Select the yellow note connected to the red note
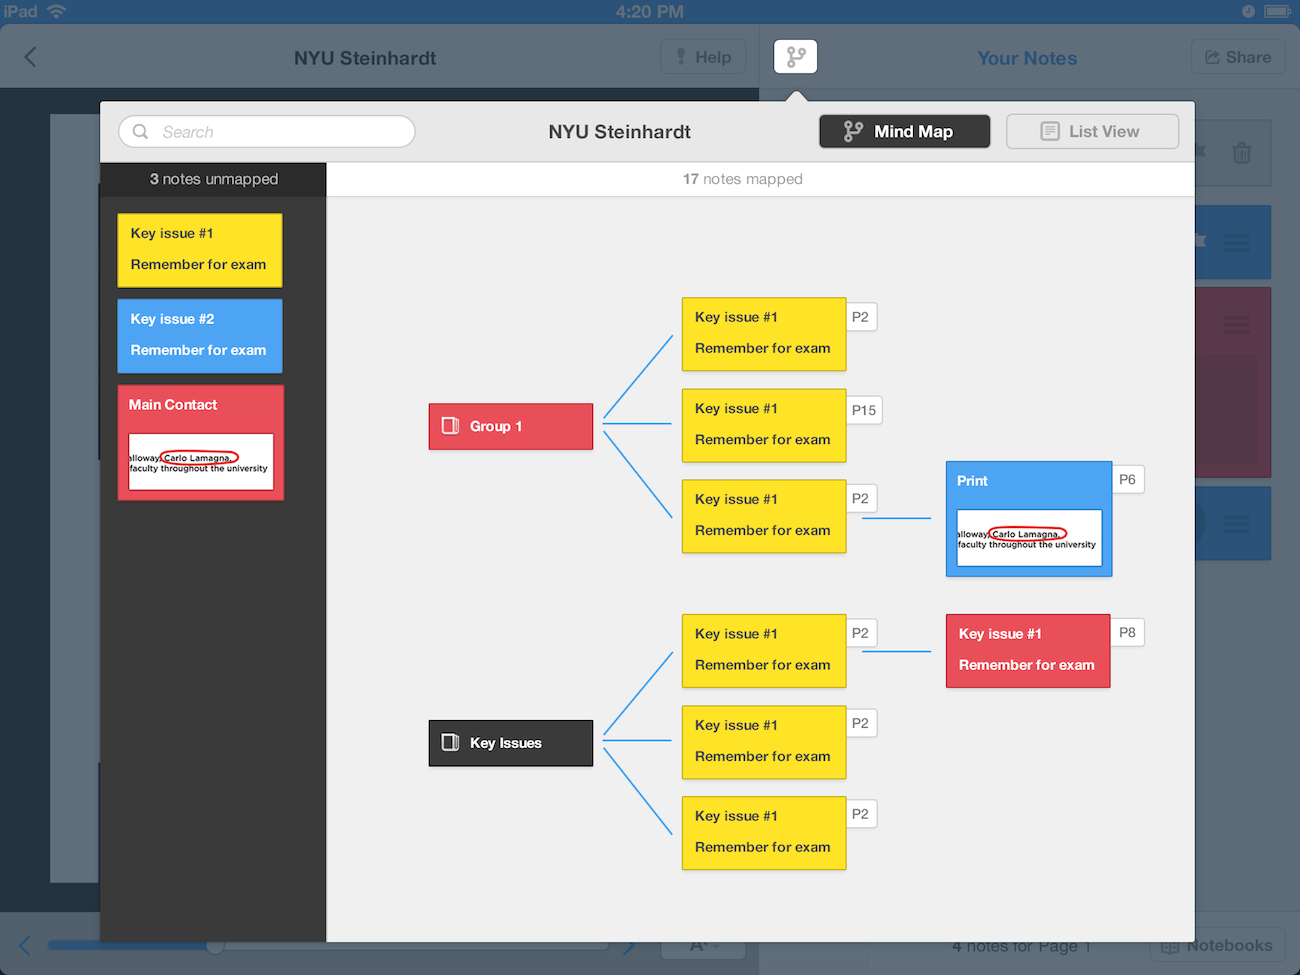 point(764,651)
